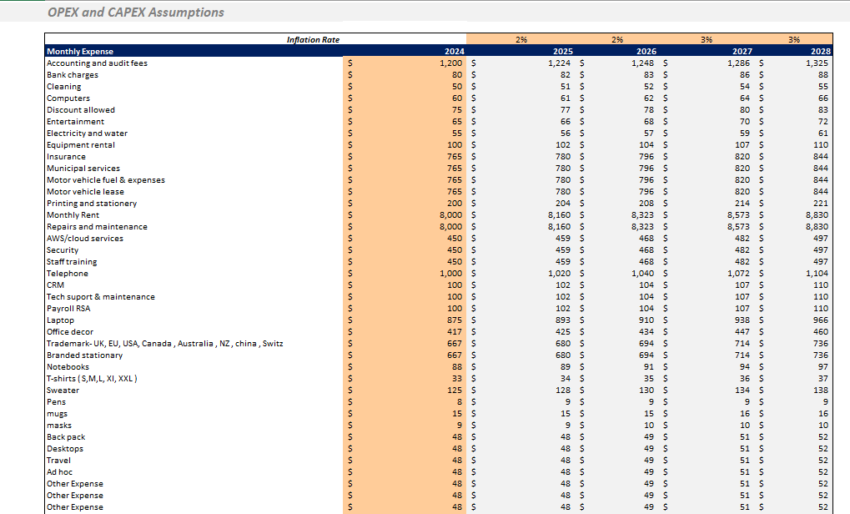850x514 pixels.
Task: Click the Sweater 2025 value 128
Action: (x=563, y=390)
